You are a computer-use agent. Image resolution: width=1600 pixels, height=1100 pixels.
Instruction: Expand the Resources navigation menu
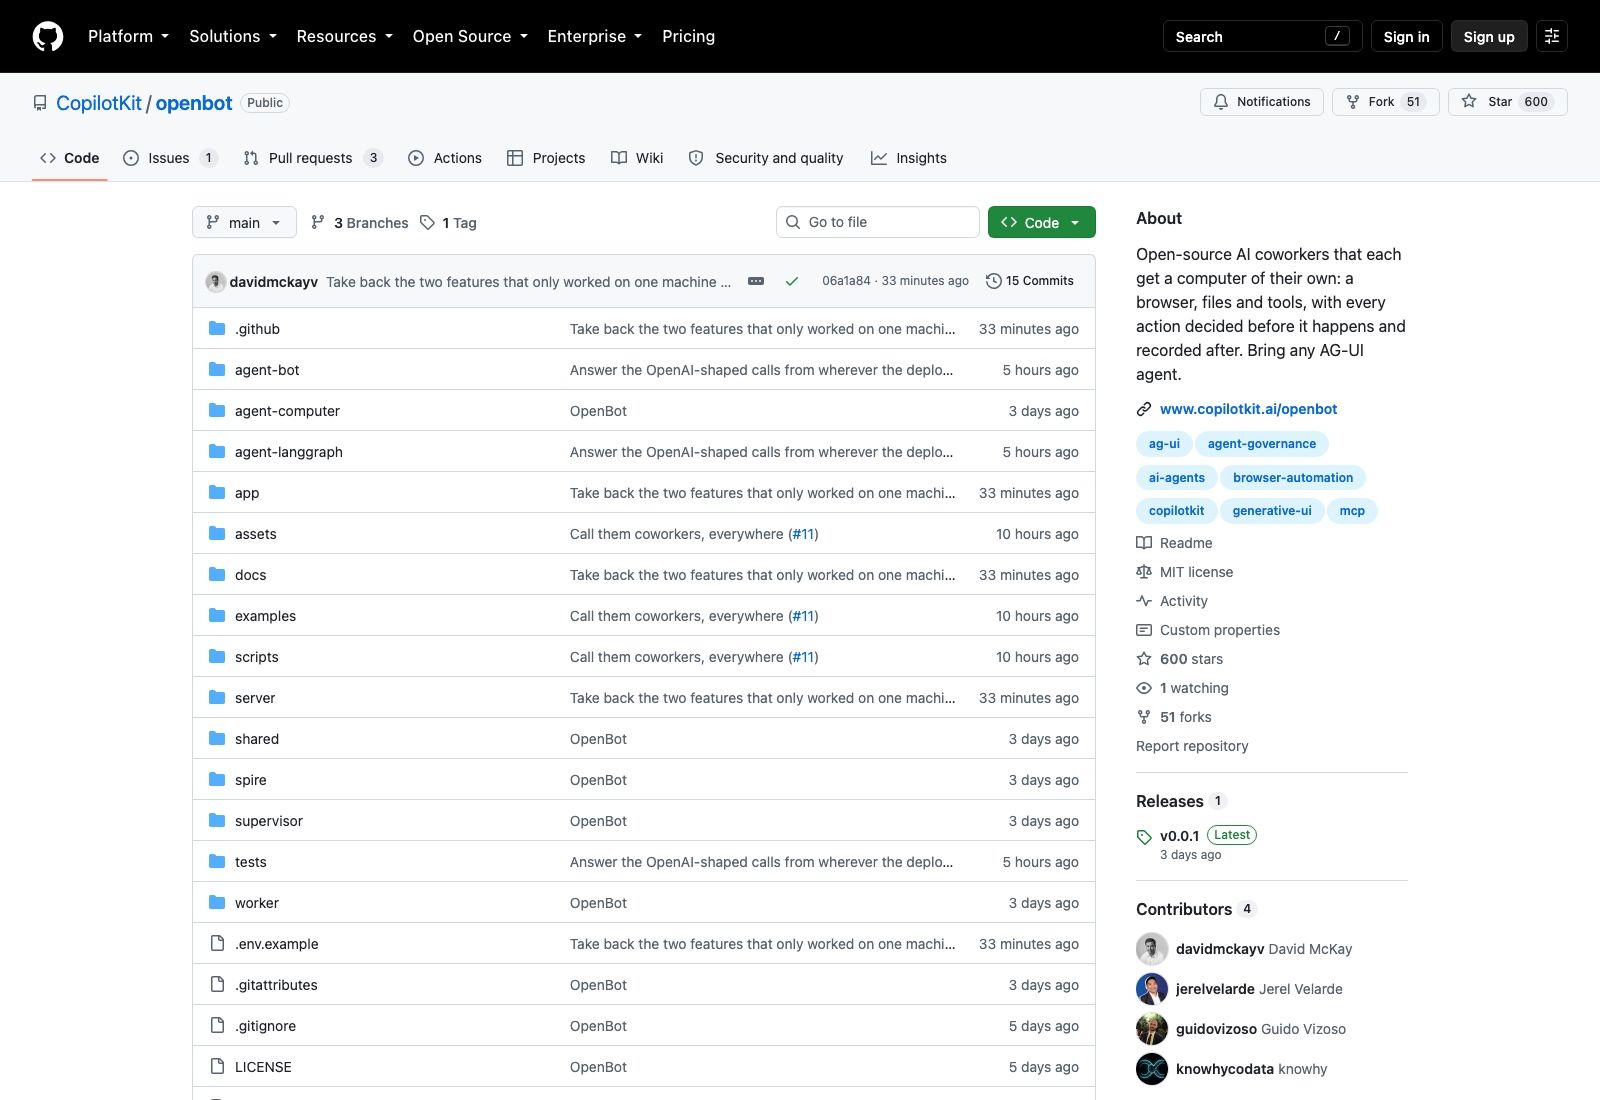[x=344, y=36]
